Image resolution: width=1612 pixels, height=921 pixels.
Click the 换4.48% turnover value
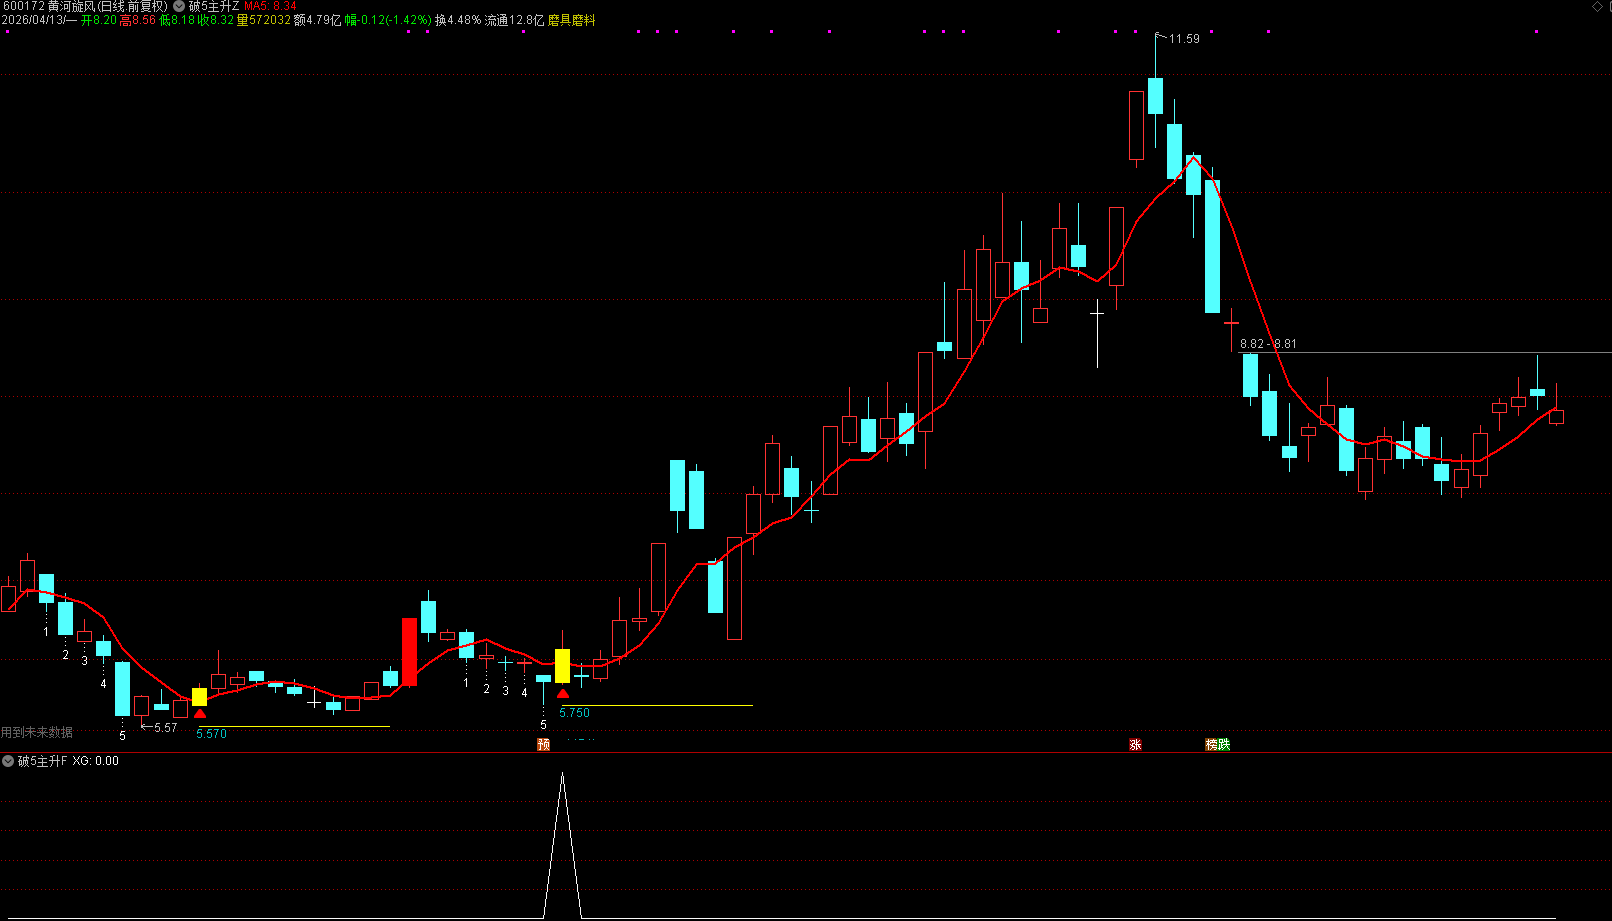click(x=458, y=20)
